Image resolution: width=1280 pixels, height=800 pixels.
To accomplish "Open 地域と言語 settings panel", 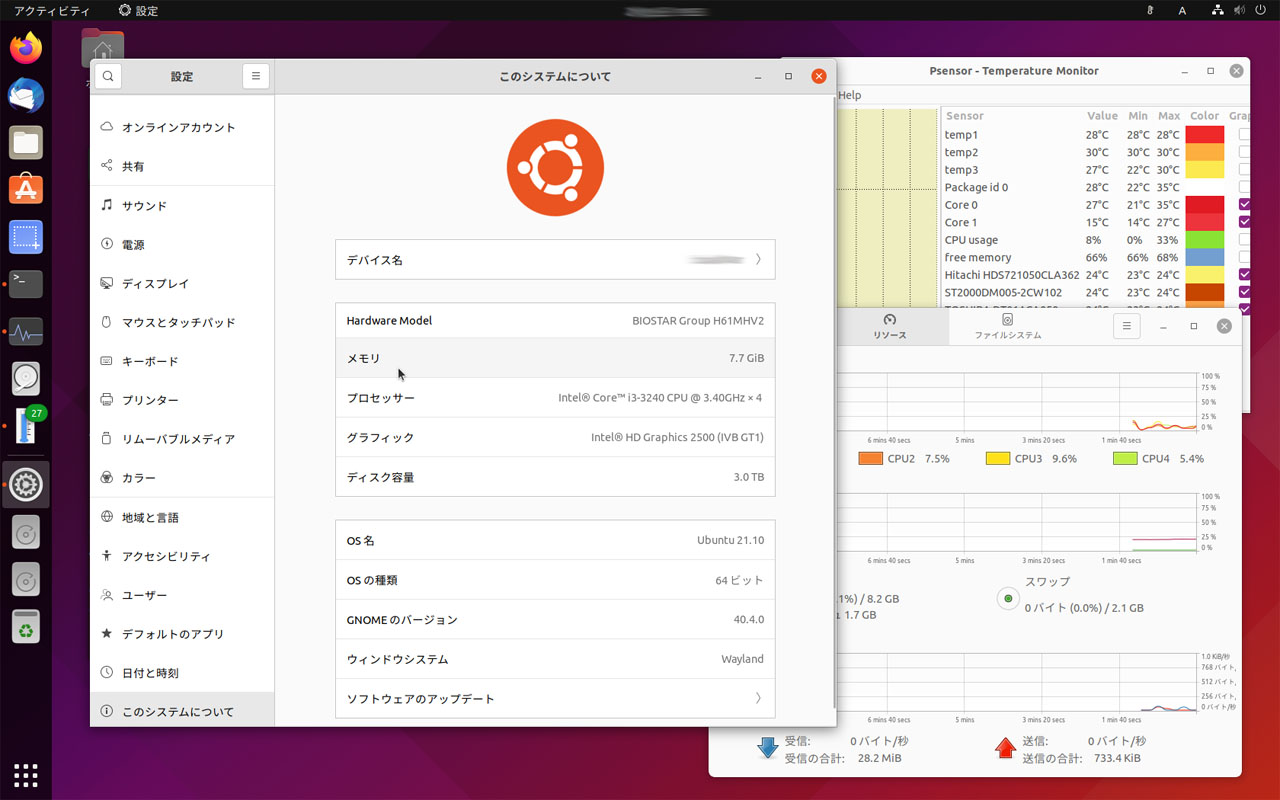I will click(182, 517).
